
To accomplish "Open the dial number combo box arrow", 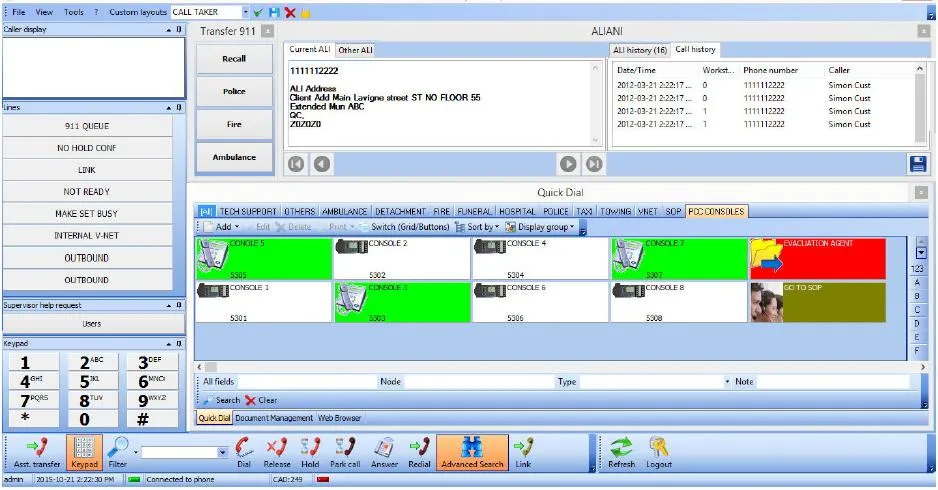I will (x=223, y=452).
